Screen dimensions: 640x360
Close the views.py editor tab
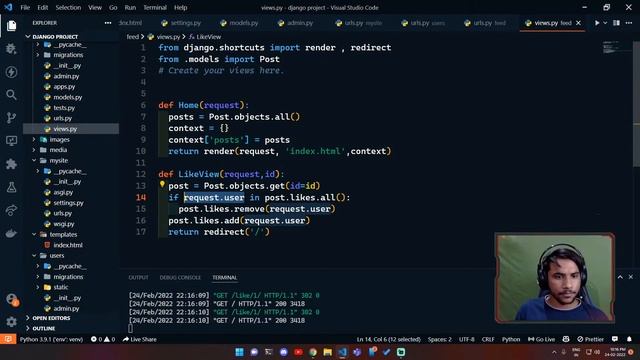[578, 23]
